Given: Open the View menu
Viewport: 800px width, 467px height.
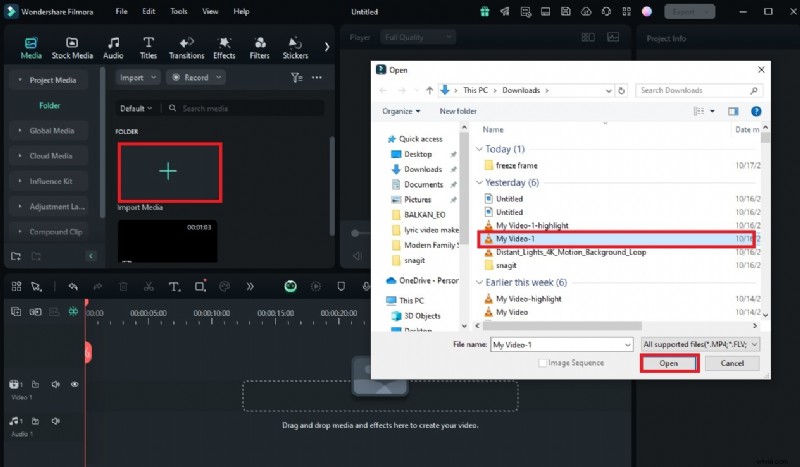Looking at the screenshot, I should tap(210, 11).
